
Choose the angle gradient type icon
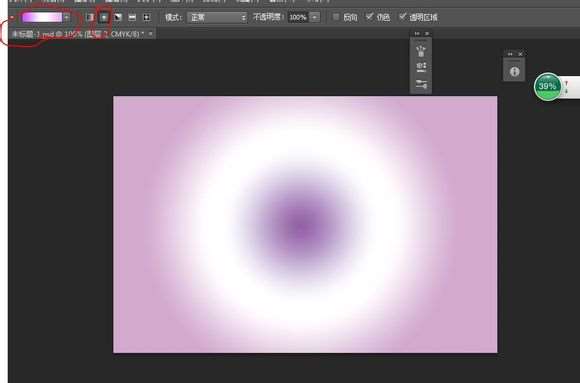click(118, 17)
